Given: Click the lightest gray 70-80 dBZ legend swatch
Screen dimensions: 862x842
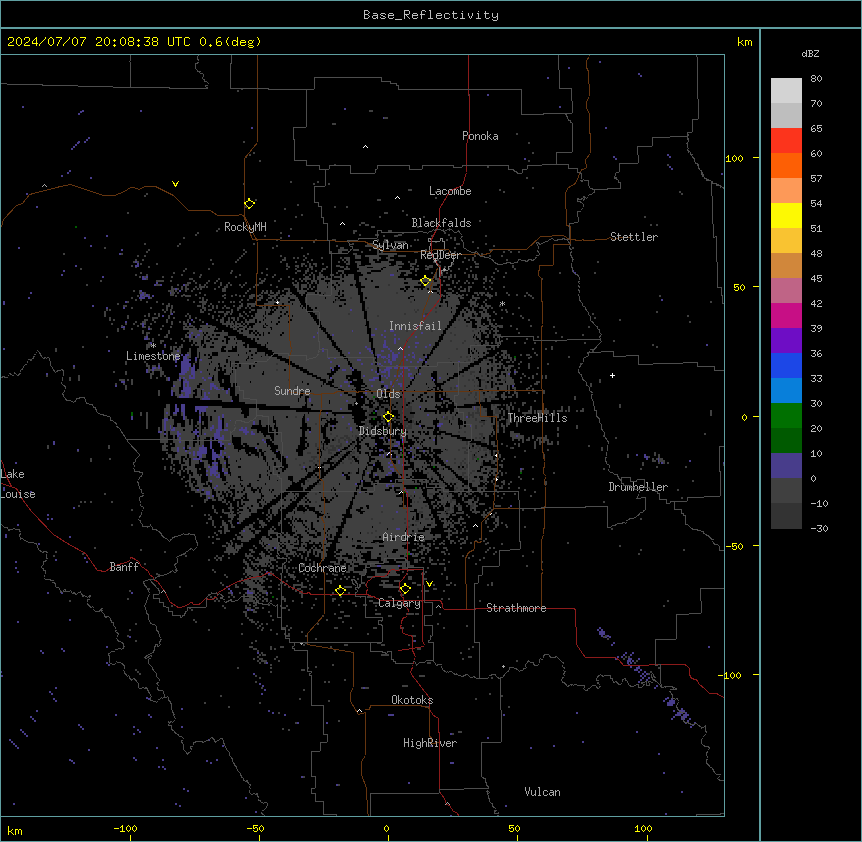Looking at the screenshot, I should (x=786, y=91).
